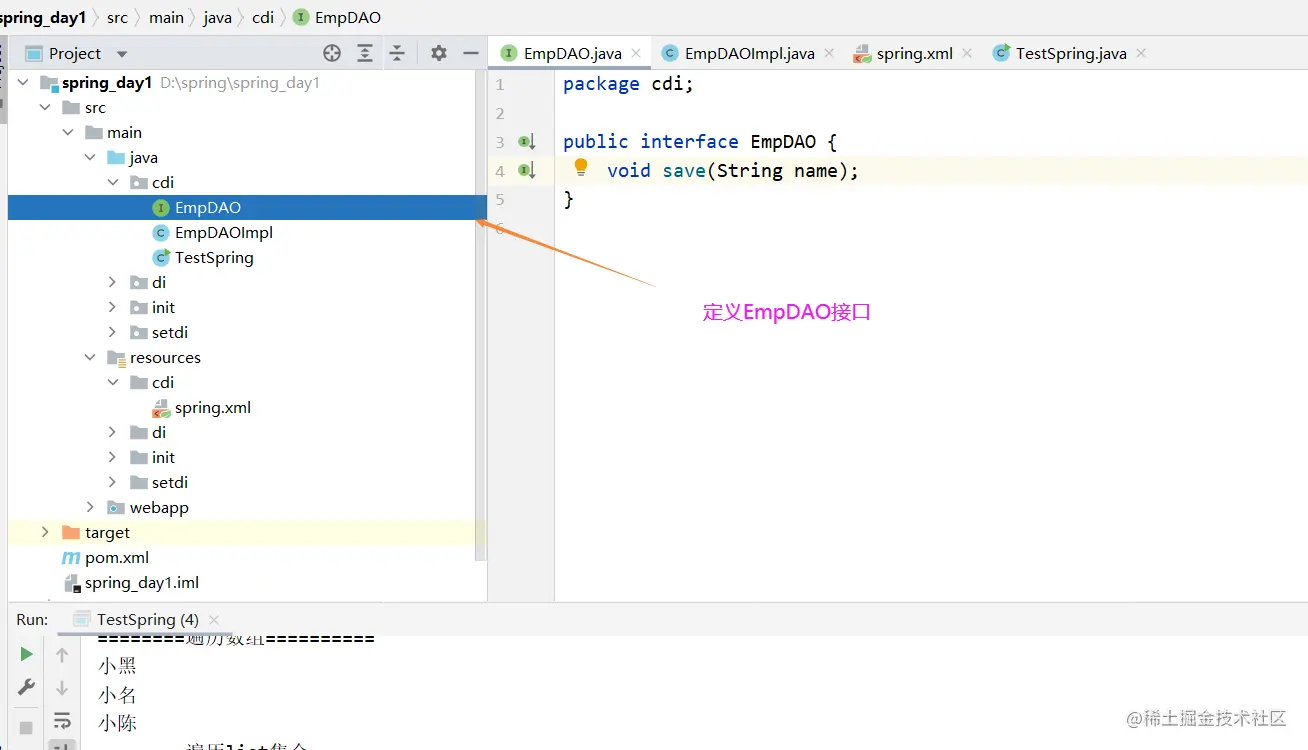The height and width of the screenshot is (750, 1308).
Task: Close the EmpDAOImpl.java editor tab
Action: (827, 53)
